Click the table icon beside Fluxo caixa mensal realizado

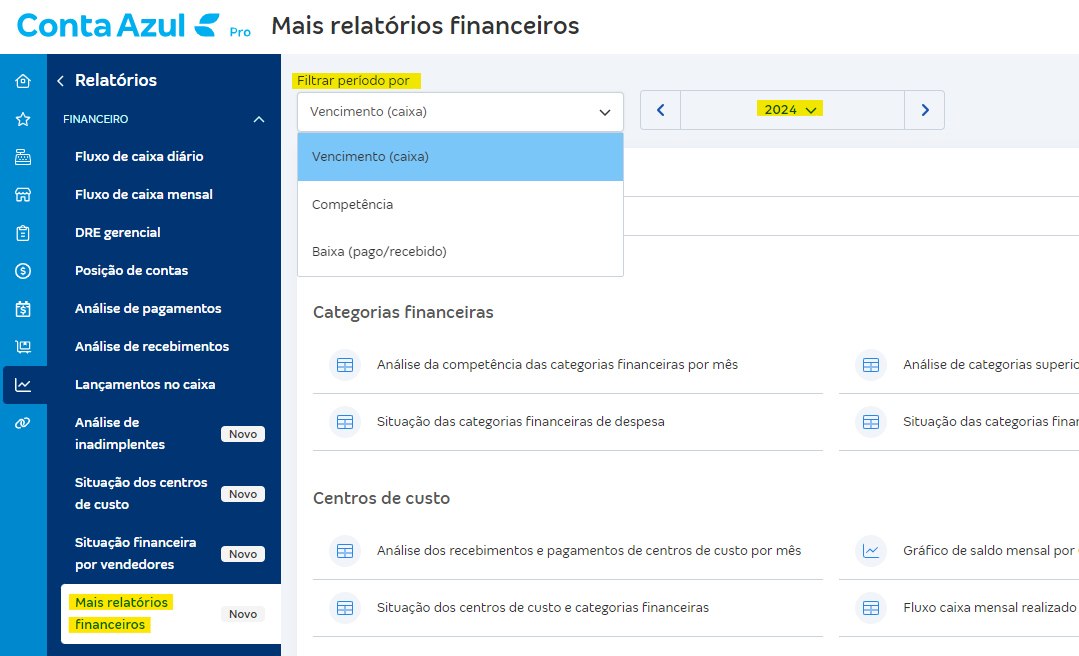(870, 608)
